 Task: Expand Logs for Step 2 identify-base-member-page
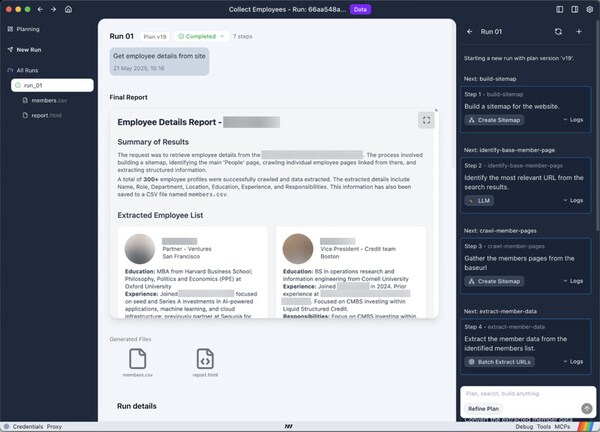[x=572, y=201]
